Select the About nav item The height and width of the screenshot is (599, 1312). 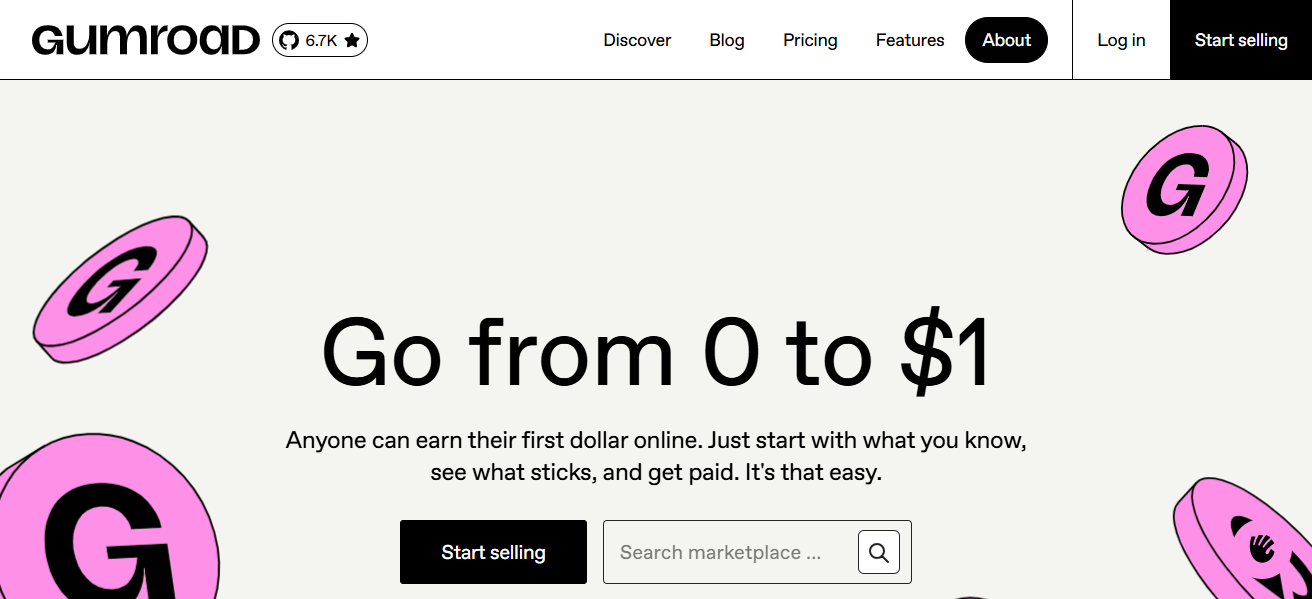[x=1006, y=40]
